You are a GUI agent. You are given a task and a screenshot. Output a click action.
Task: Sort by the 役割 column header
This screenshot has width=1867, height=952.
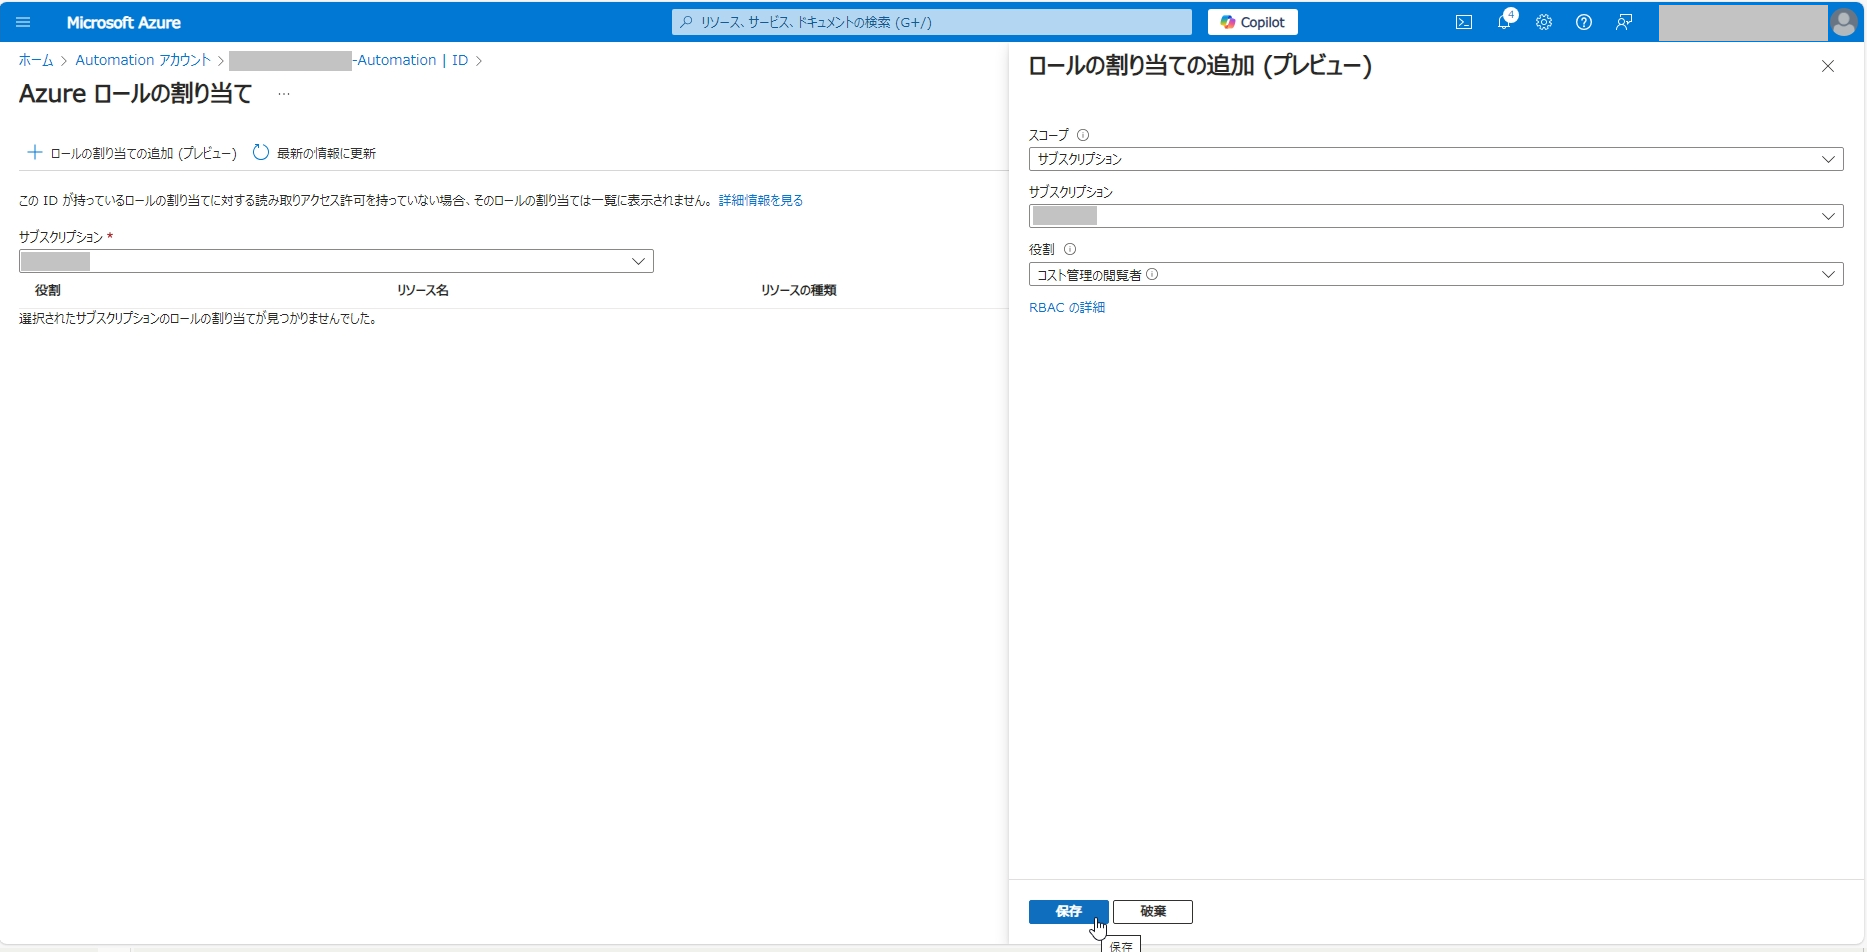tap(48, 290)
